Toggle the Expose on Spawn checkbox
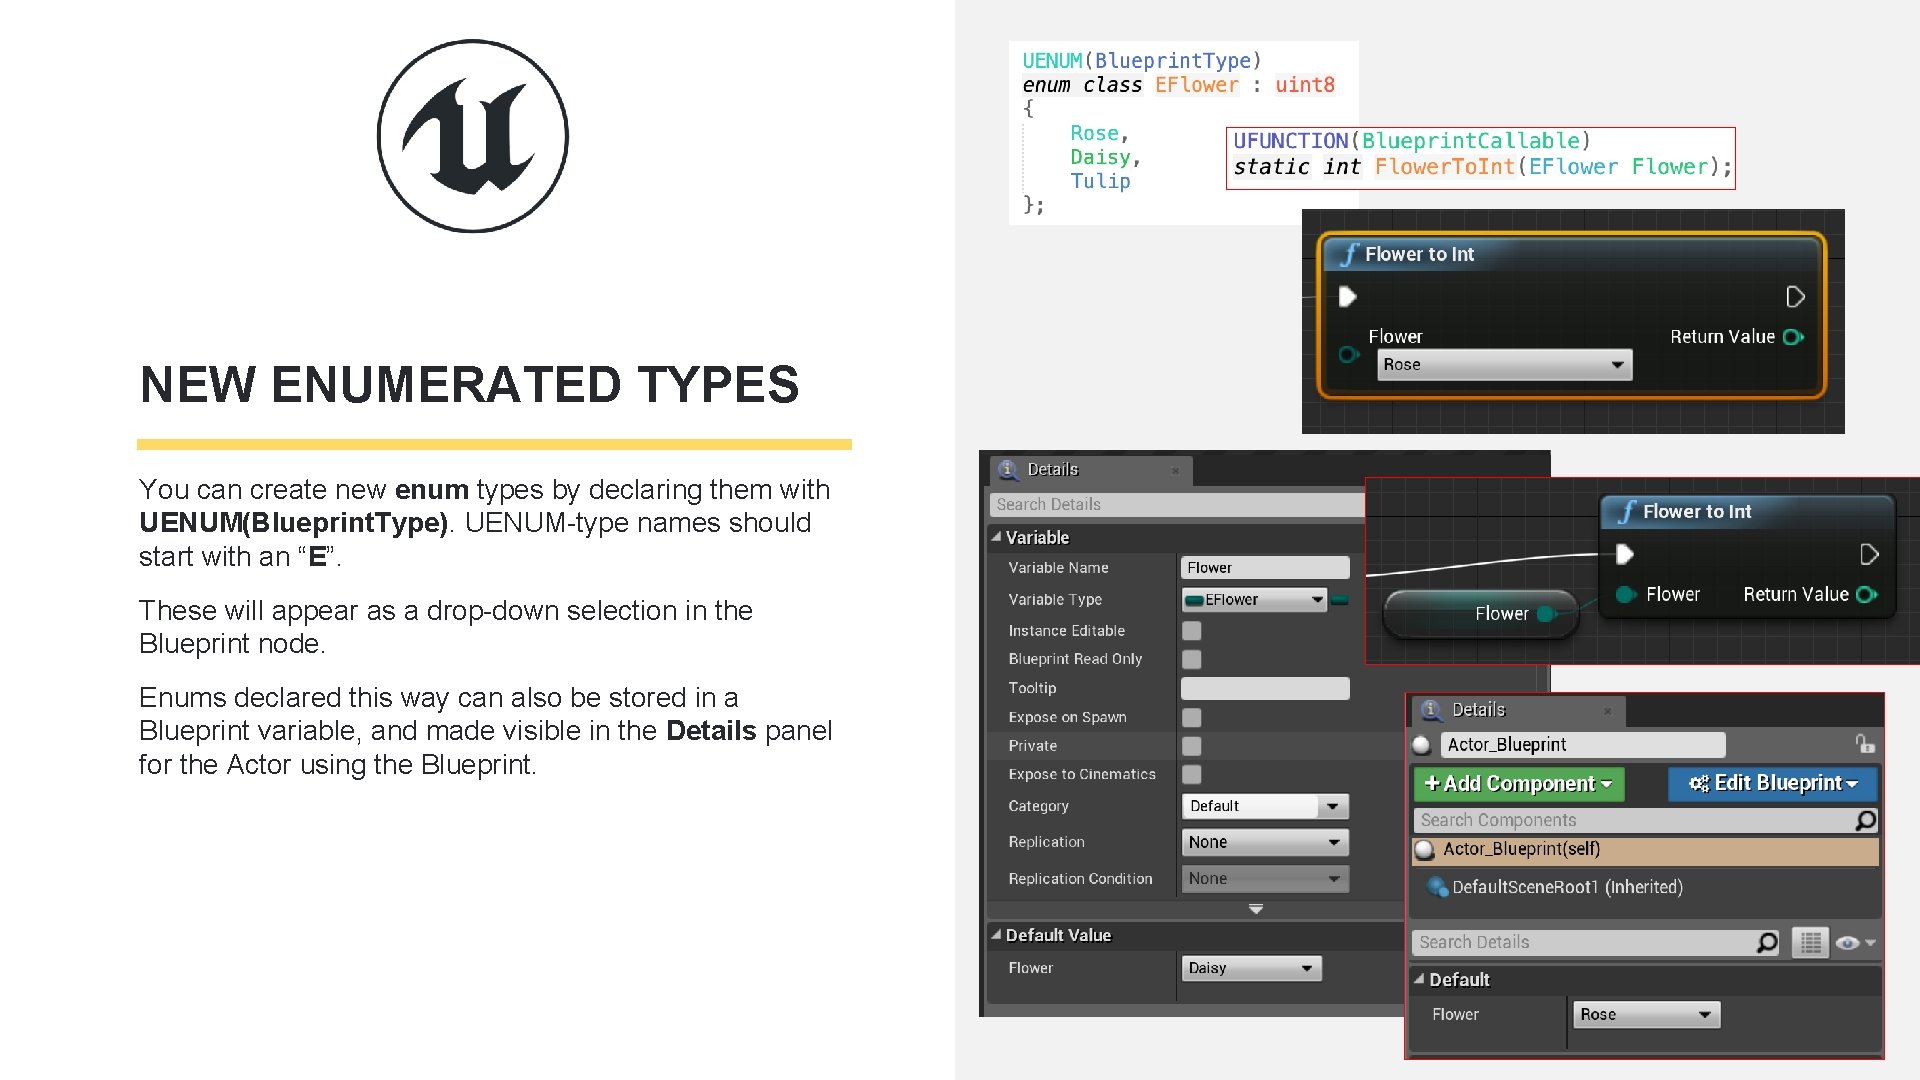Viewport: 1920px width, 1080px height. 1191,717
